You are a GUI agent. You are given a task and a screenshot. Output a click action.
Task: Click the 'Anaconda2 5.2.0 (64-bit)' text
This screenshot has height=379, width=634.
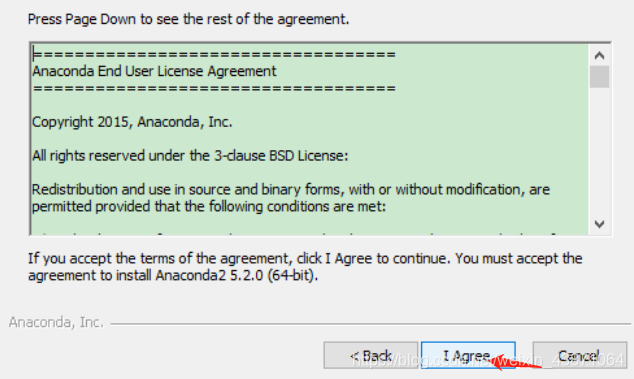click(236, 275)
